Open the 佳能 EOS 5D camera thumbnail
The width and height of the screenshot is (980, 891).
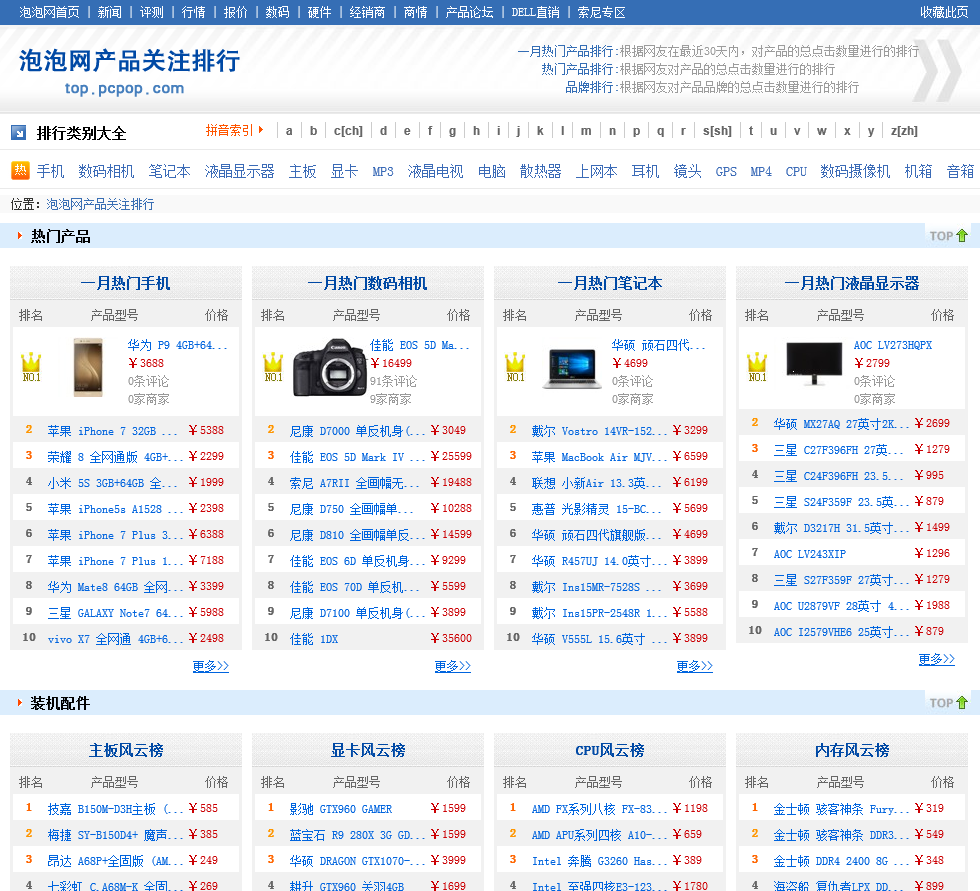click(329, 367)
